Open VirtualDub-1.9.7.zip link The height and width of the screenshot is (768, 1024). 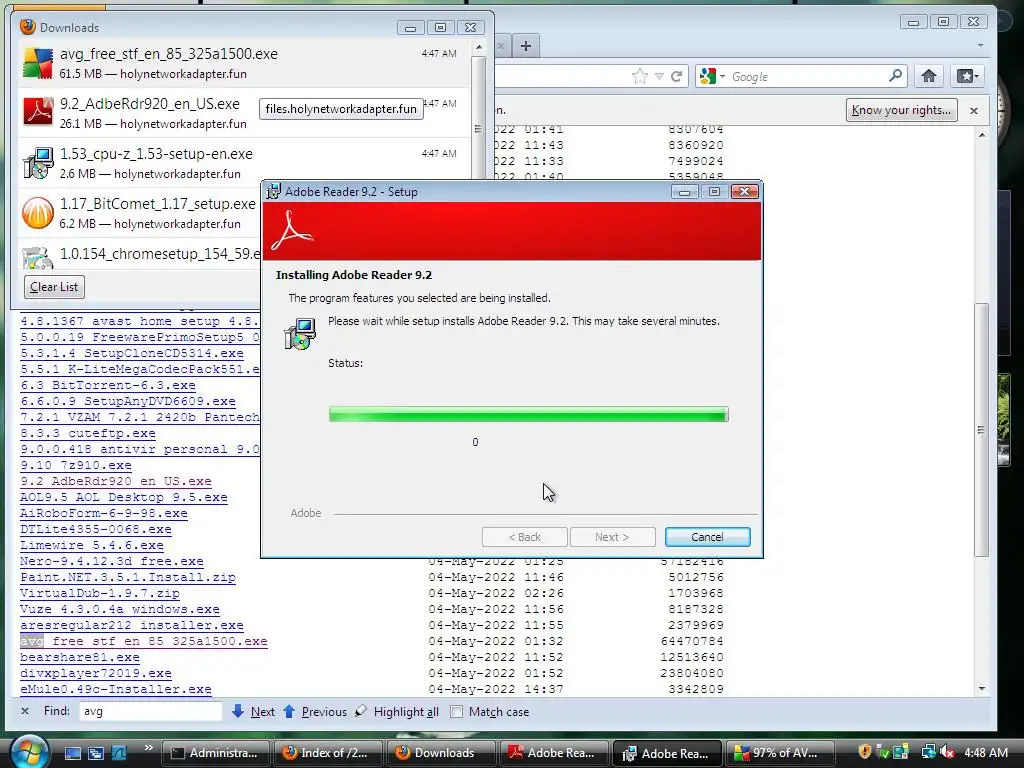100,594
